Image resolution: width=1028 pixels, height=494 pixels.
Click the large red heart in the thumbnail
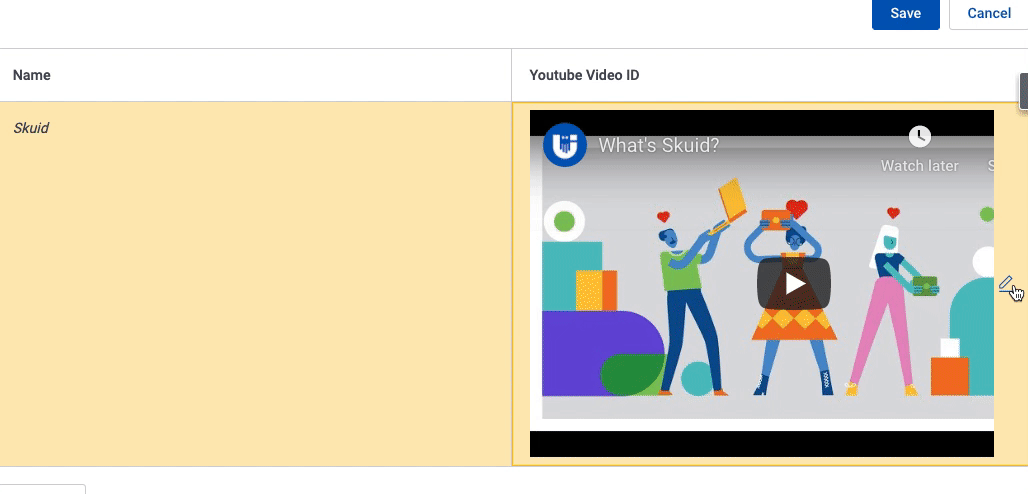tap(796, 209)
